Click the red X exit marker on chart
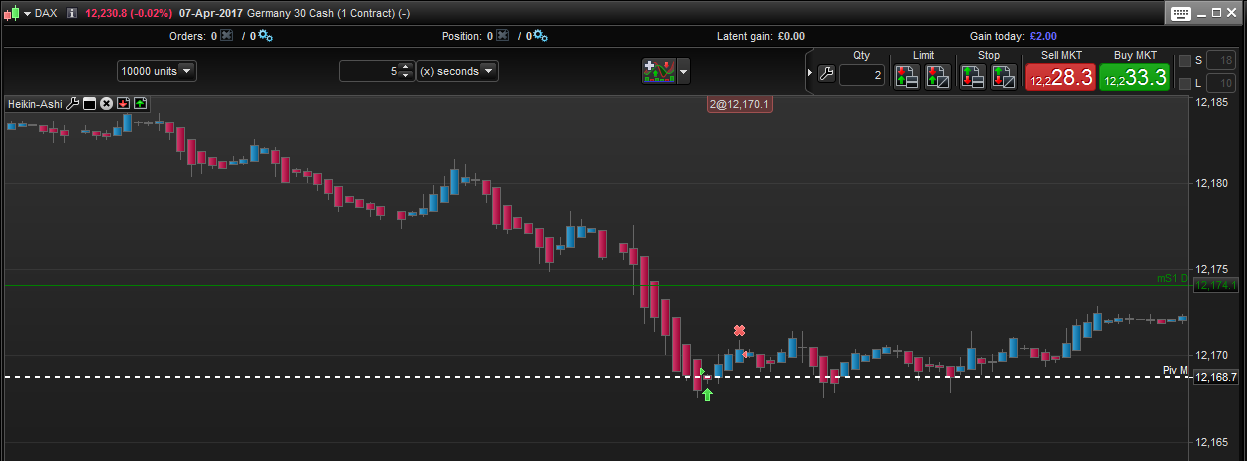The image size is (1247, 461). pyautogui.click(x=739, y=331)
